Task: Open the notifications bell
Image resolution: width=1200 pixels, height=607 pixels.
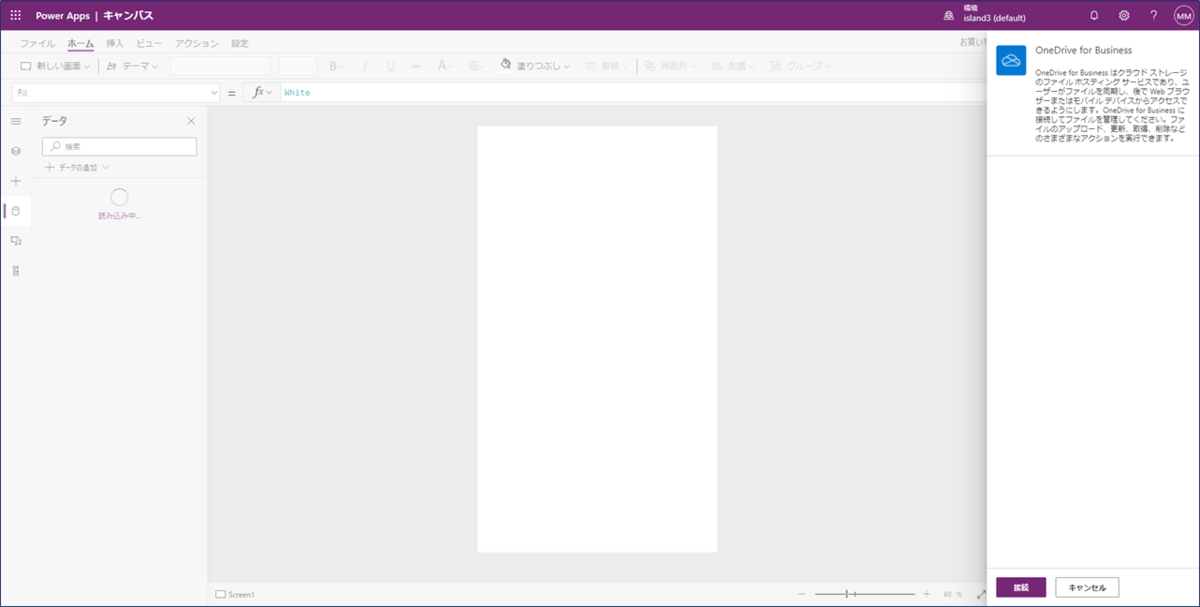Action: click(x=1094, y=16)
